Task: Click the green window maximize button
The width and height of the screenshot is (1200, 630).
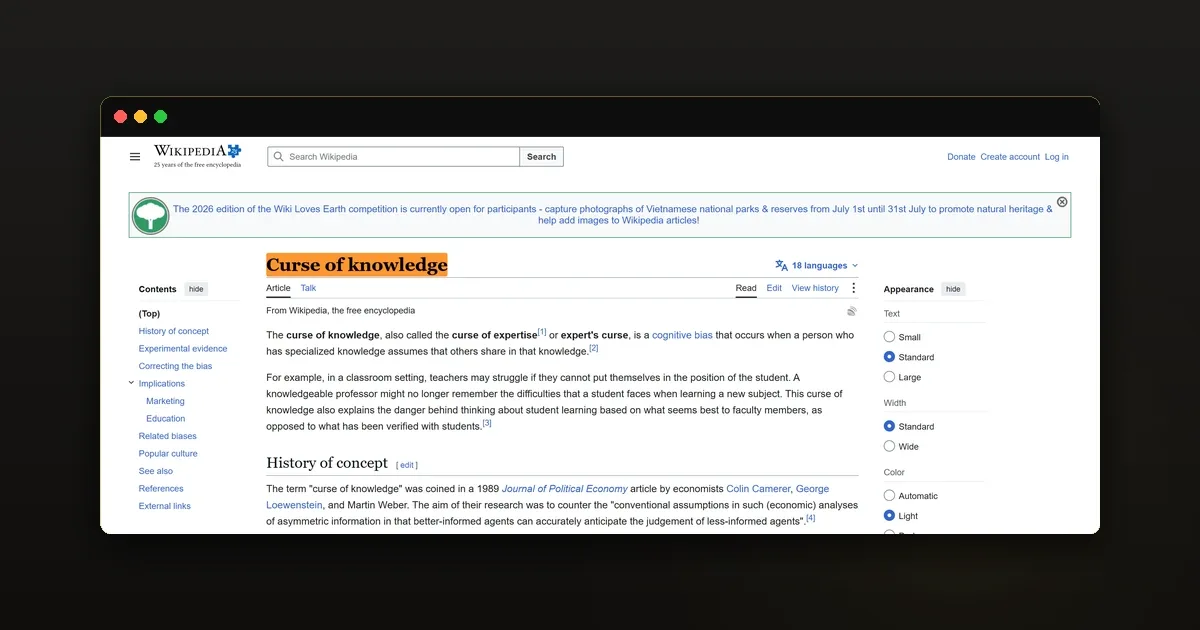Action: [x=160, y=117]
